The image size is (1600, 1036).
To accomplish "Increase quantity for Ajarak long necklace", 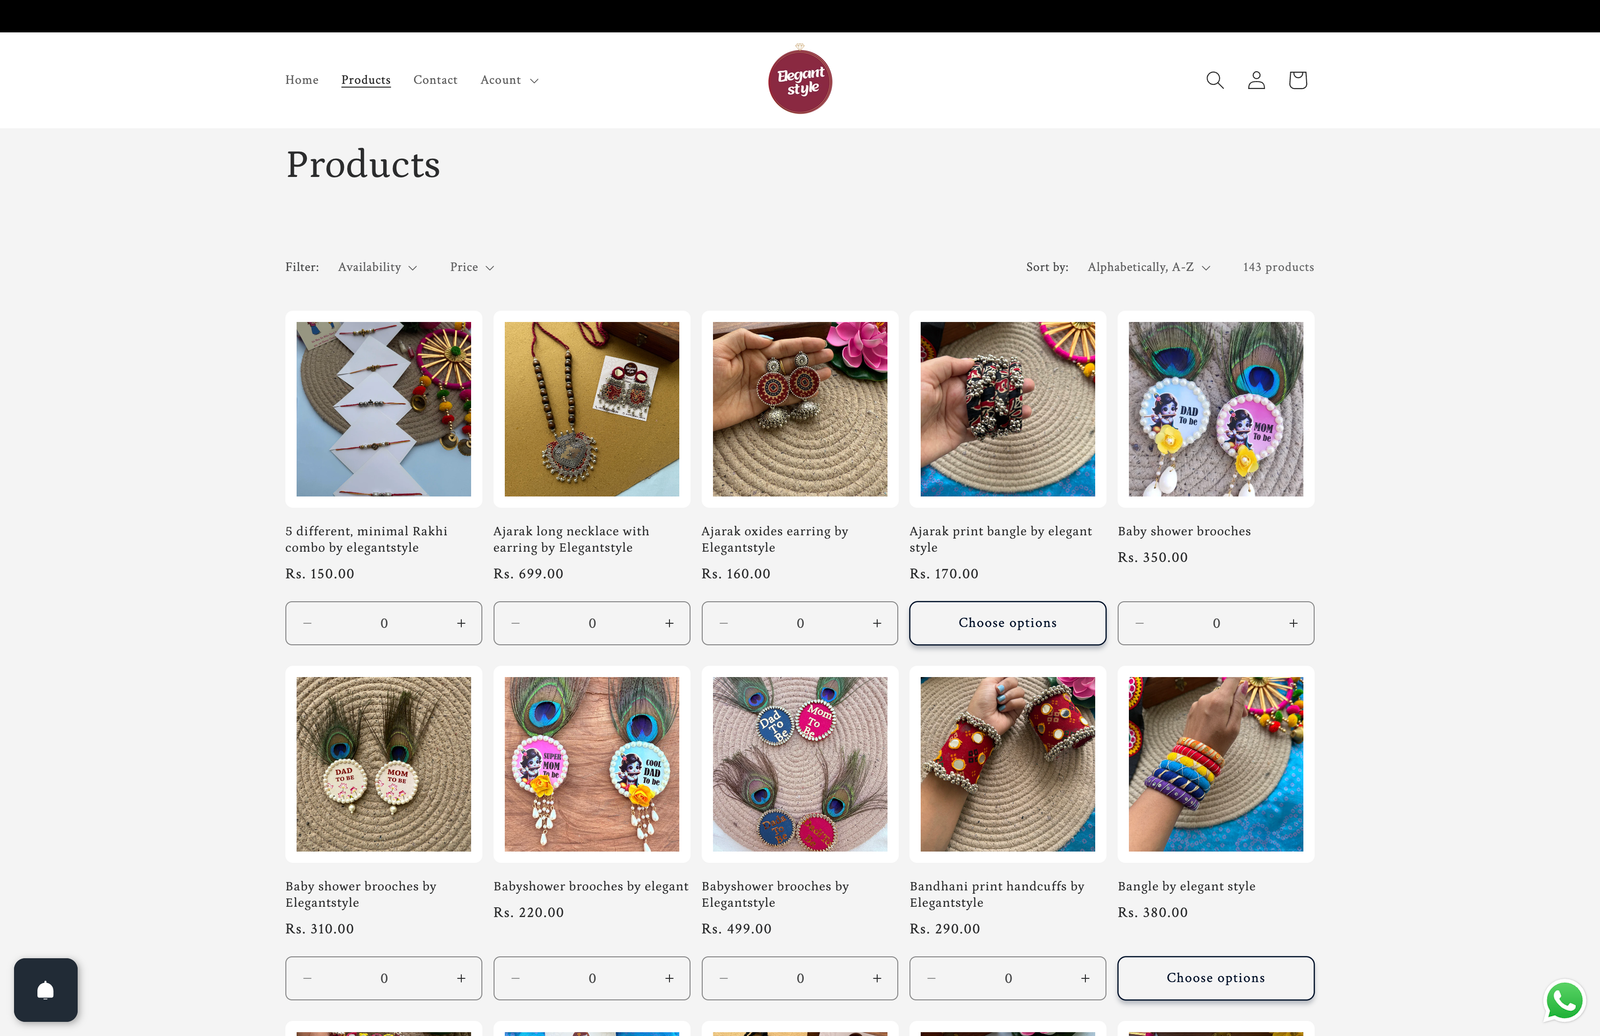I will pyautogui.click(x=669, y=623).
